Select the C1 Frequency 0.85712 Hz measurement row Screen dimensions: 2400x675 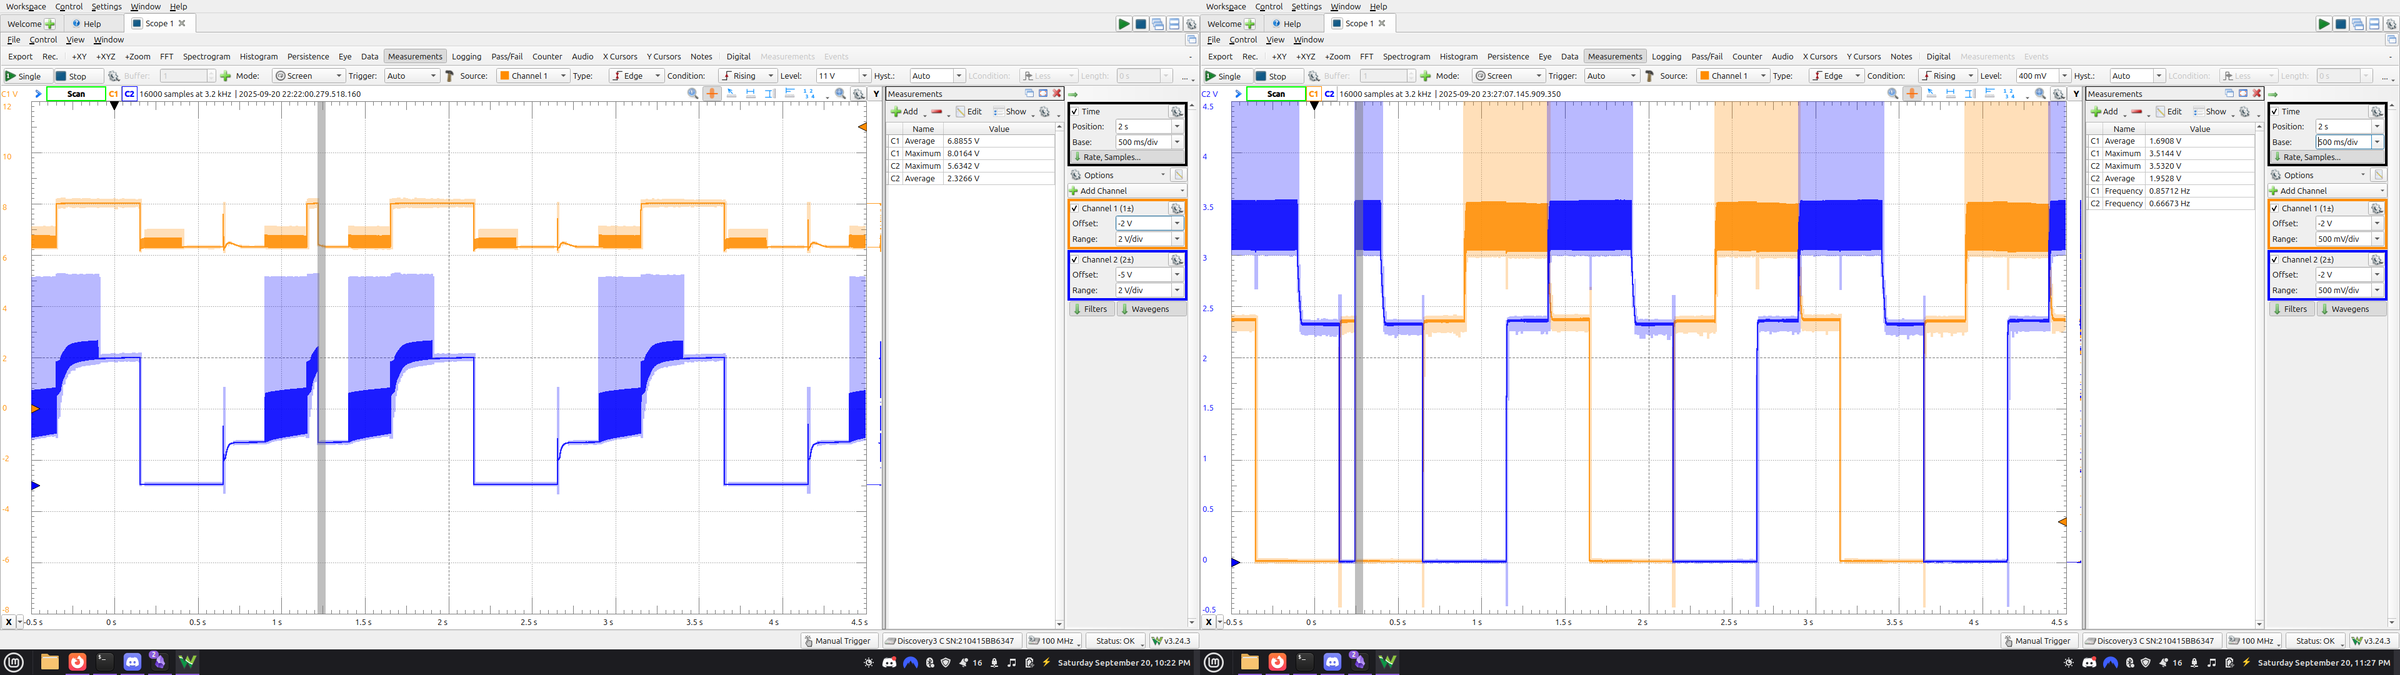point(2170,191)
